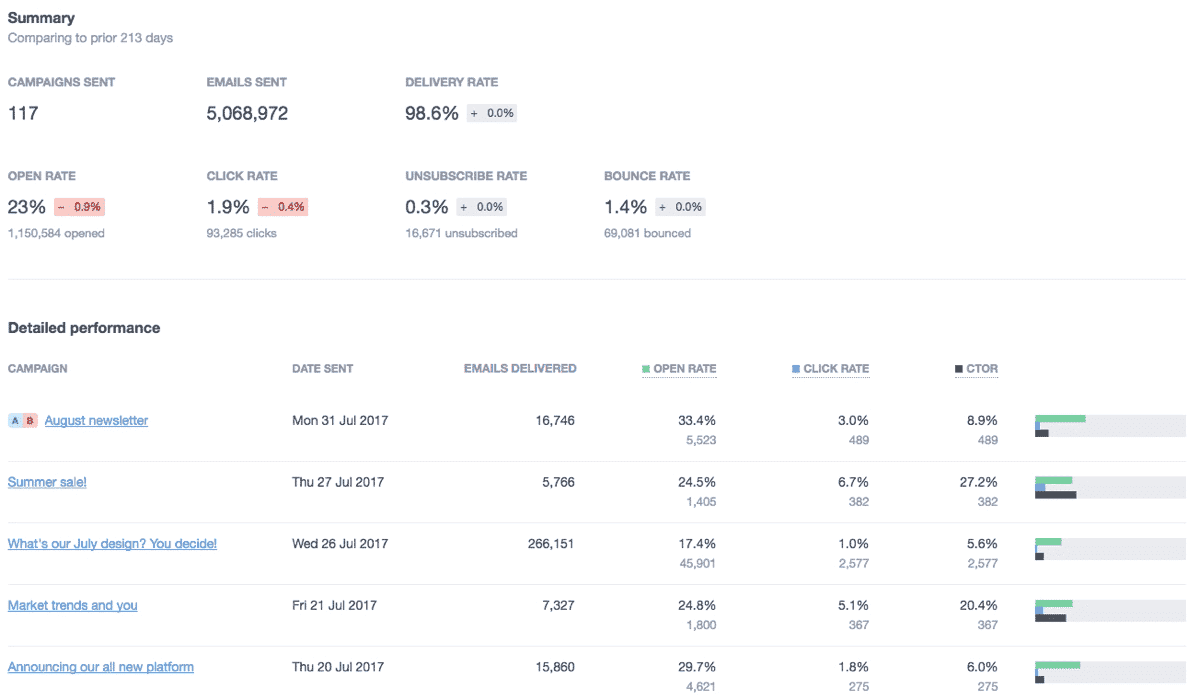Screen dimensions: 1200x700
Task: Click the Date Sent column header
Action: pyautogui.click(x=322, y=369)
